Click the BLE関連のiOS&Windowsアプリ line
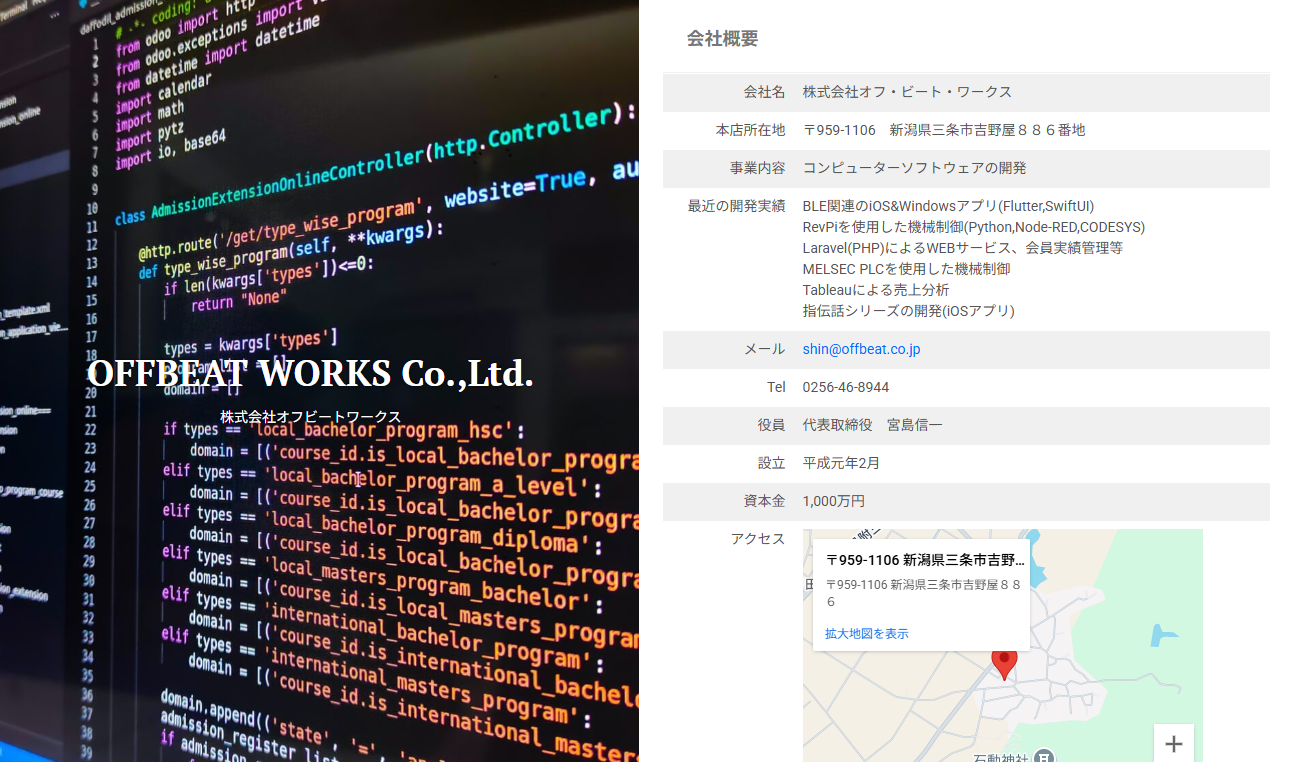Screen dimensions: 1290x762 point(950,206)
